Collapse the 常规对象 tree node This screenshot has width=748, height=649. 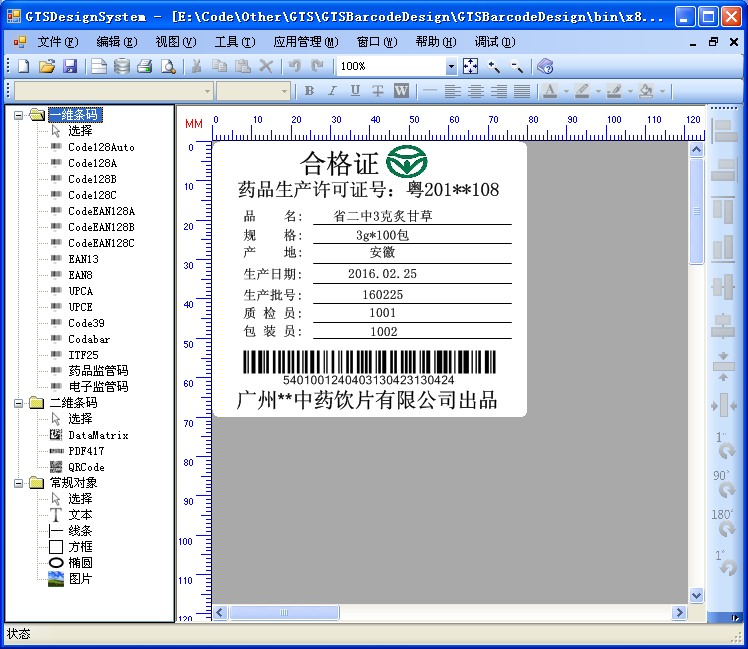click(x=19, y=483)
